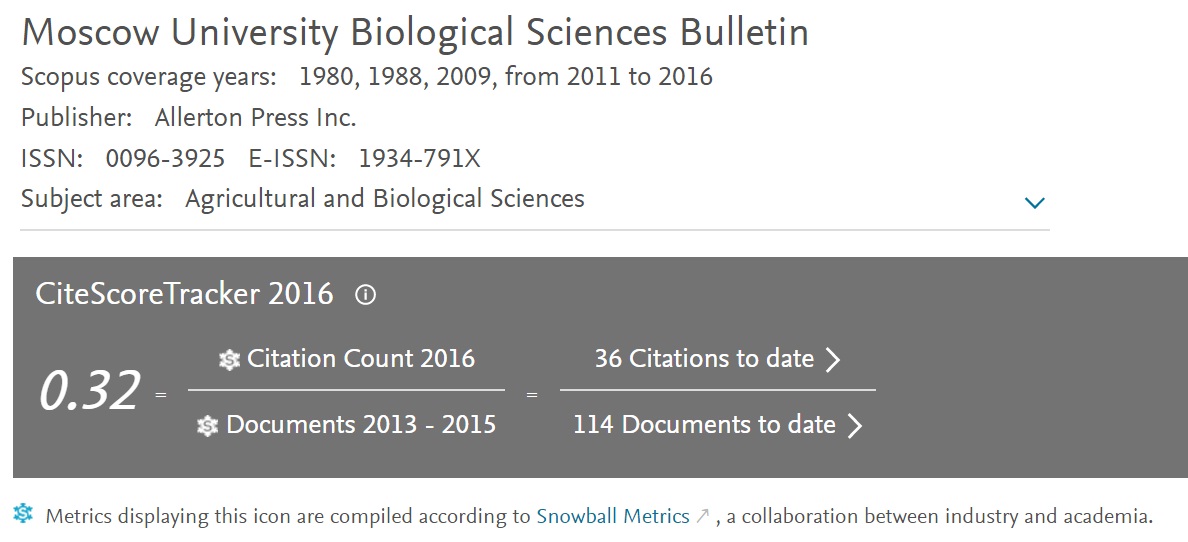View the 36 Citations to date
Screen dimensions: 1188x542
point(704,359)
